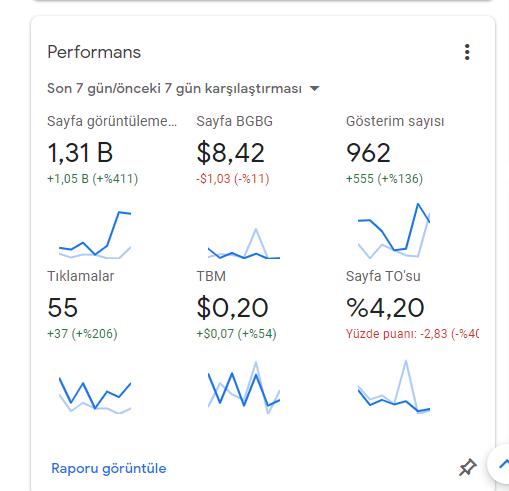The image size is (509, 491).
Task: Click the $0,20 TBM value
Action: click(x=232, y=308)
